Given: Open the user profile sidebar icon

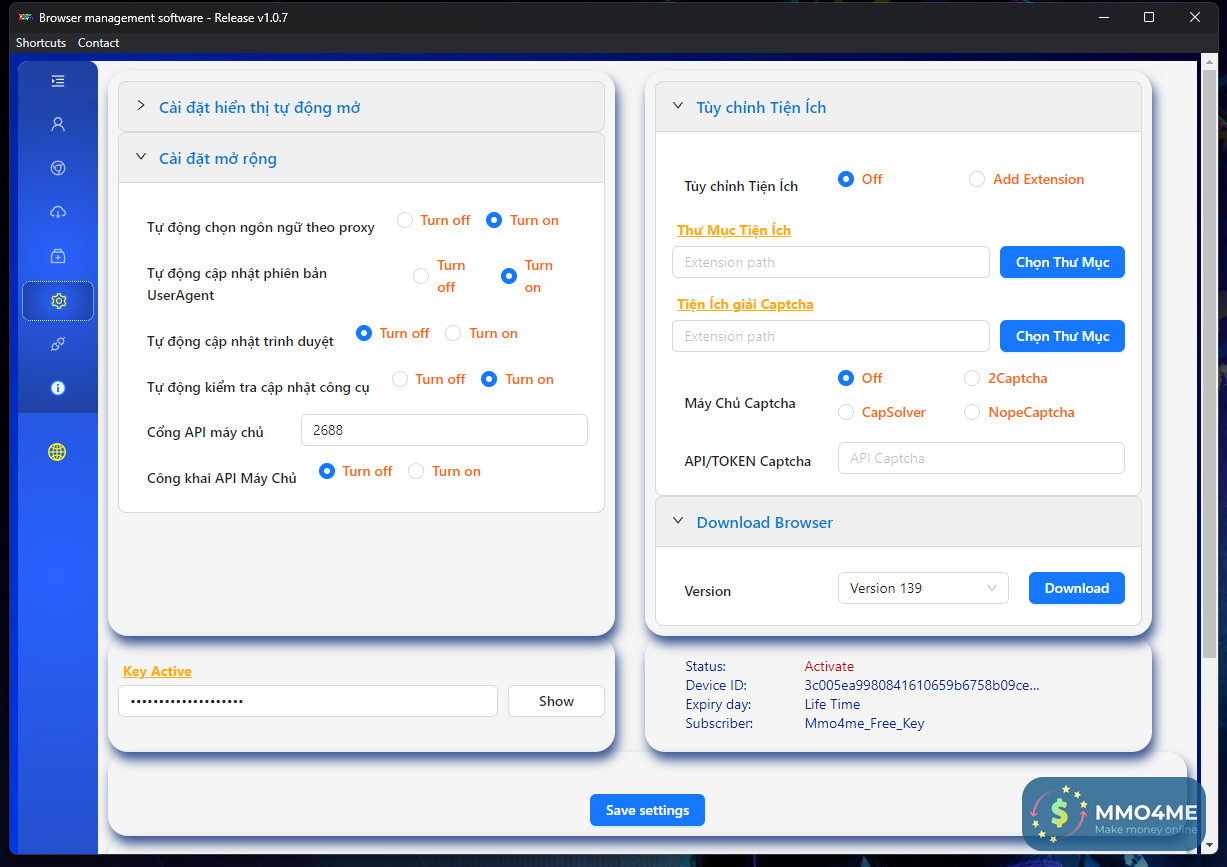Looking at the screenshot, I should tap(58, 124).
